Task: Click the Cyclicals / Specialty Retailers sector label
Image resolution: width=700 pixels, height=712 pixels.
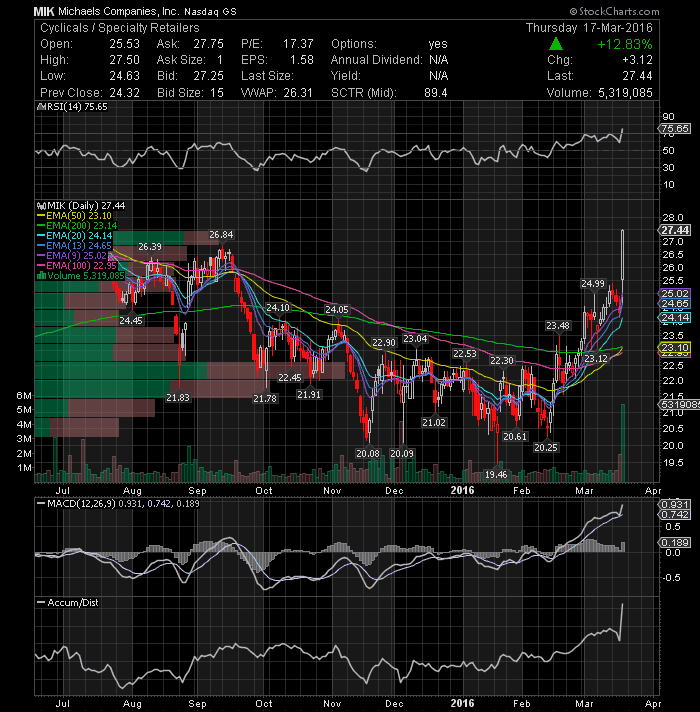Action: tap(120, 28)
